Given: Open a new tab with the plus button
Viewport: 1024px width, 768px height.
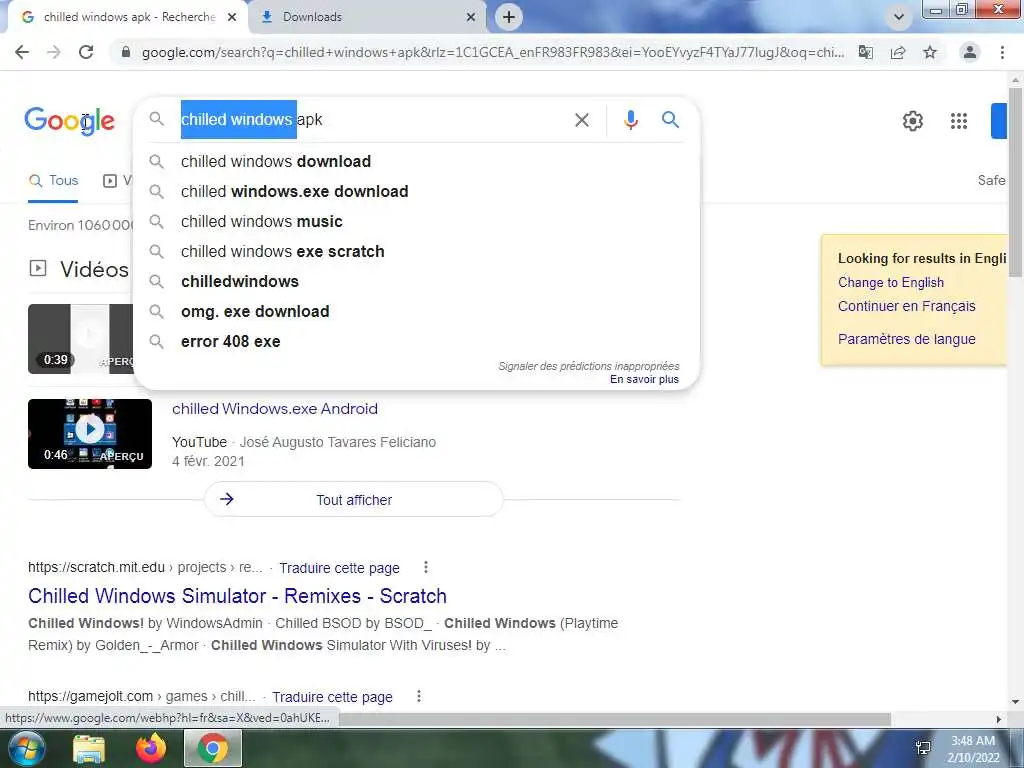Looking at the screenshot, I should [509, 17].
